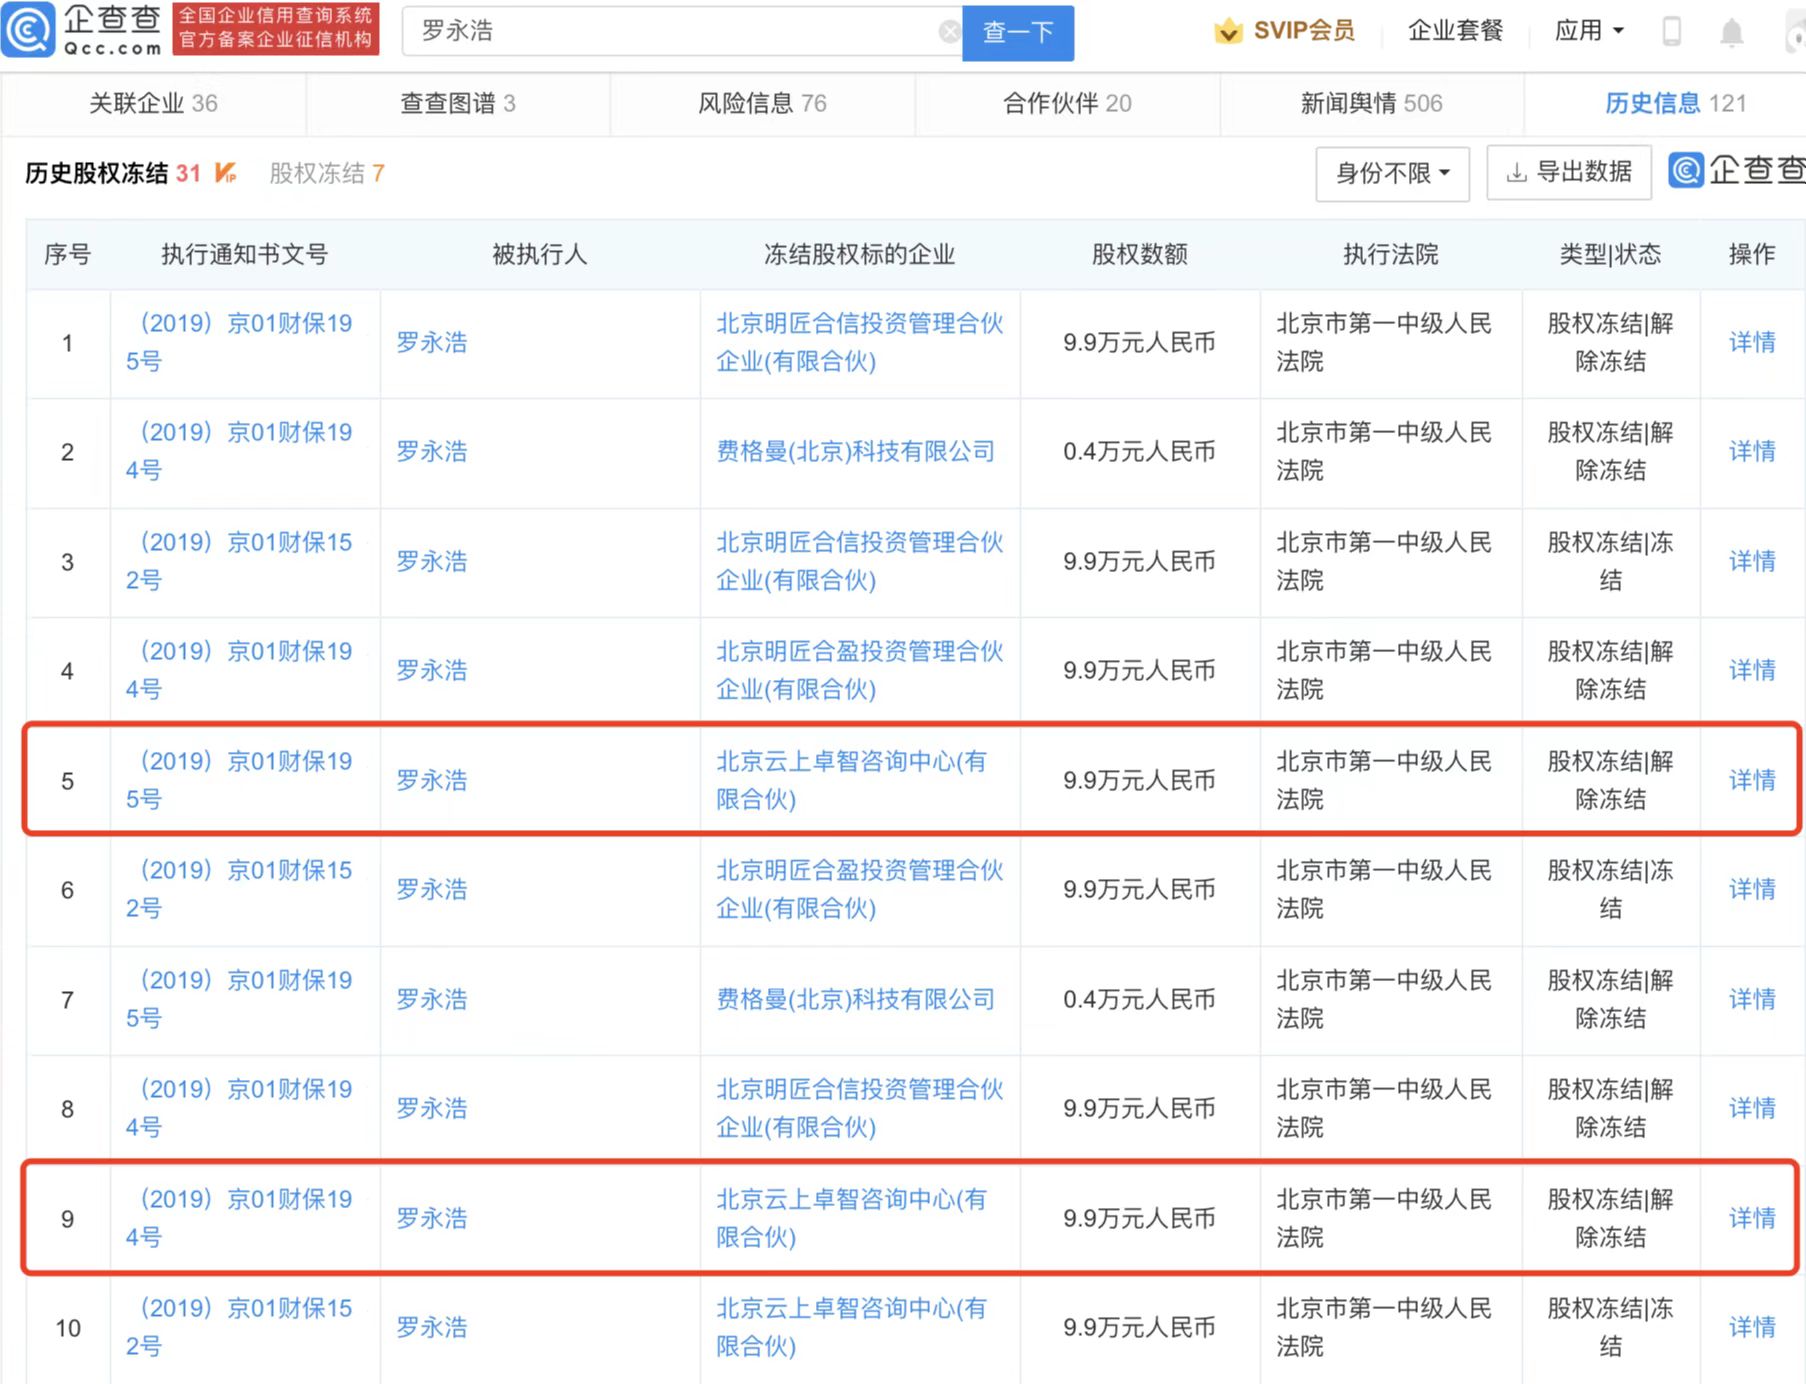Open the mobile phone icon

(x=1671, y=31)
